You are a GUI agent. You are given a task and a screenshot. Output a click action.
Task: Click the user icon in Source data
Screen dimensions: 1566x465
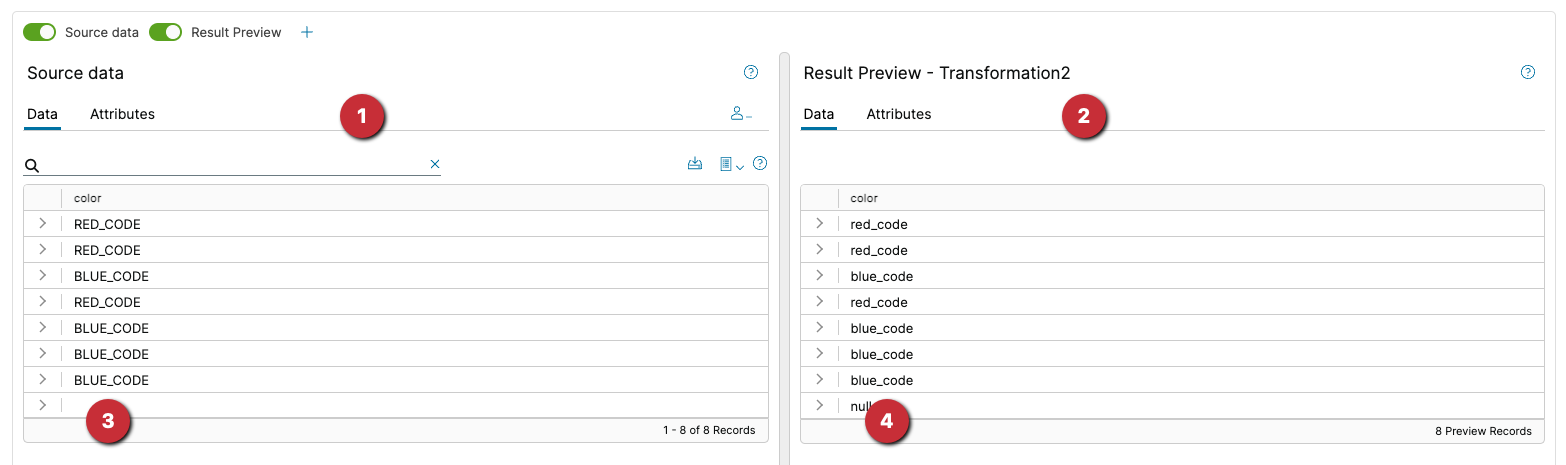[740, 114]
